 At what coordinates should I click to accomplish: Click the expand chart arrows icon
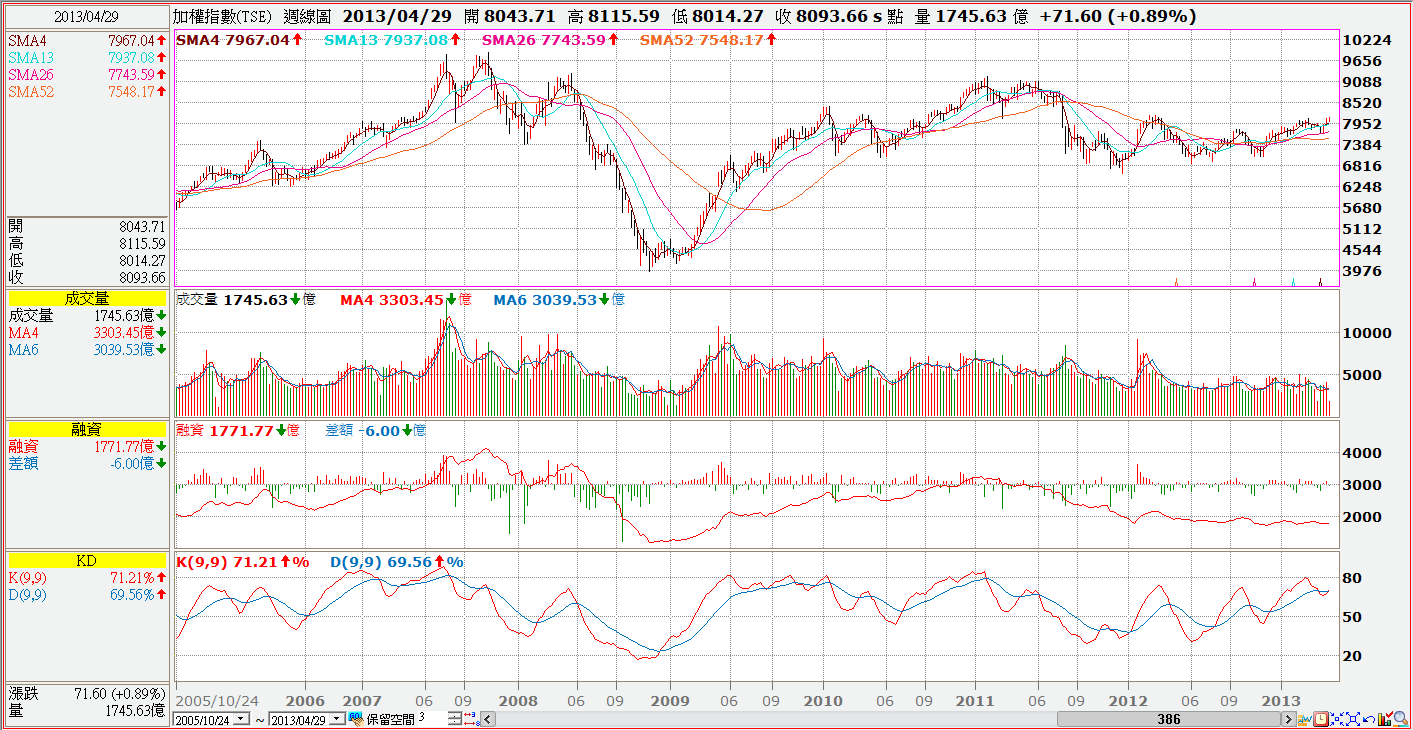coord(1353,719)
